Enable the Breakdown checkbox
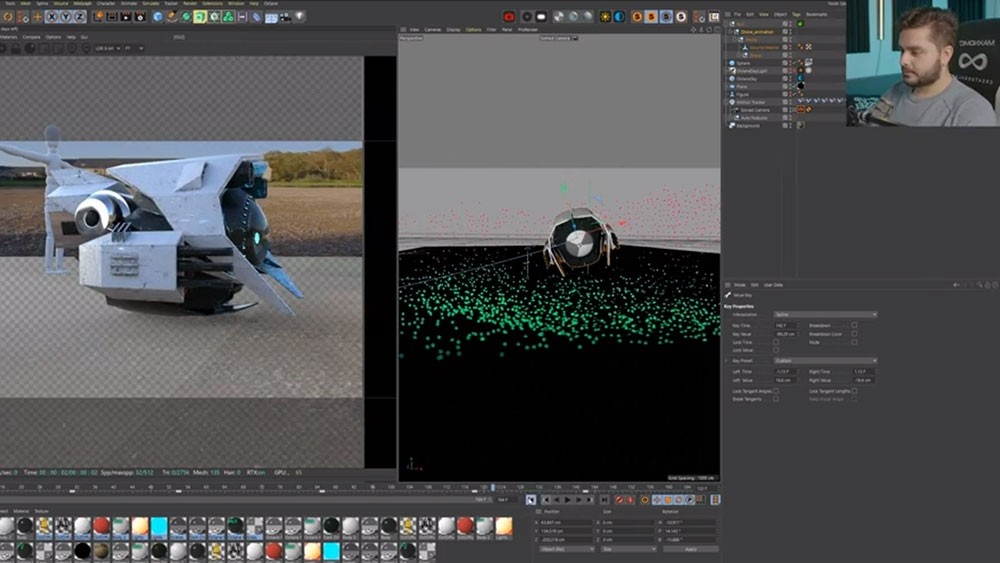This screenshot has width=1000, height=563. 854,325
